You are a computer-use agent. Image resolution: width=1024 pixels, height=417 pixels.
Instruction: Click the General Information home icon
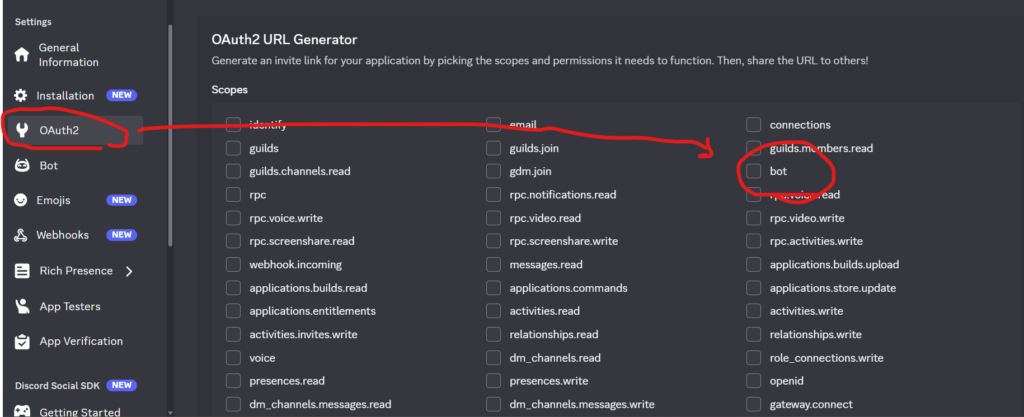tap(21, 55)
